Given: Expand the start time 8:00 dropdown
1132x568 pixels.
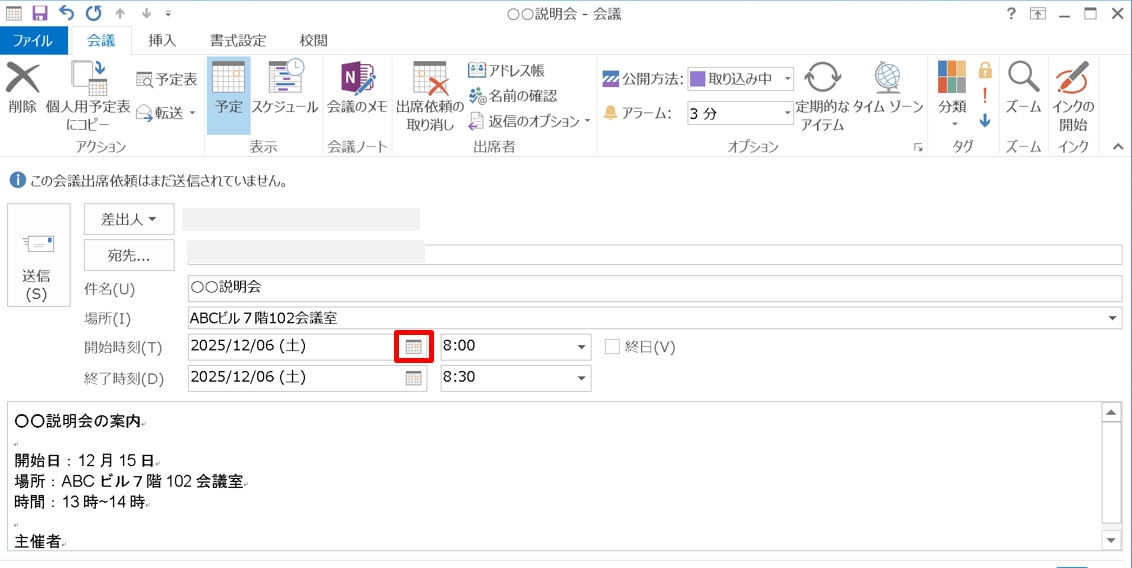Looking at the screenshot, I should click(581, 347).
